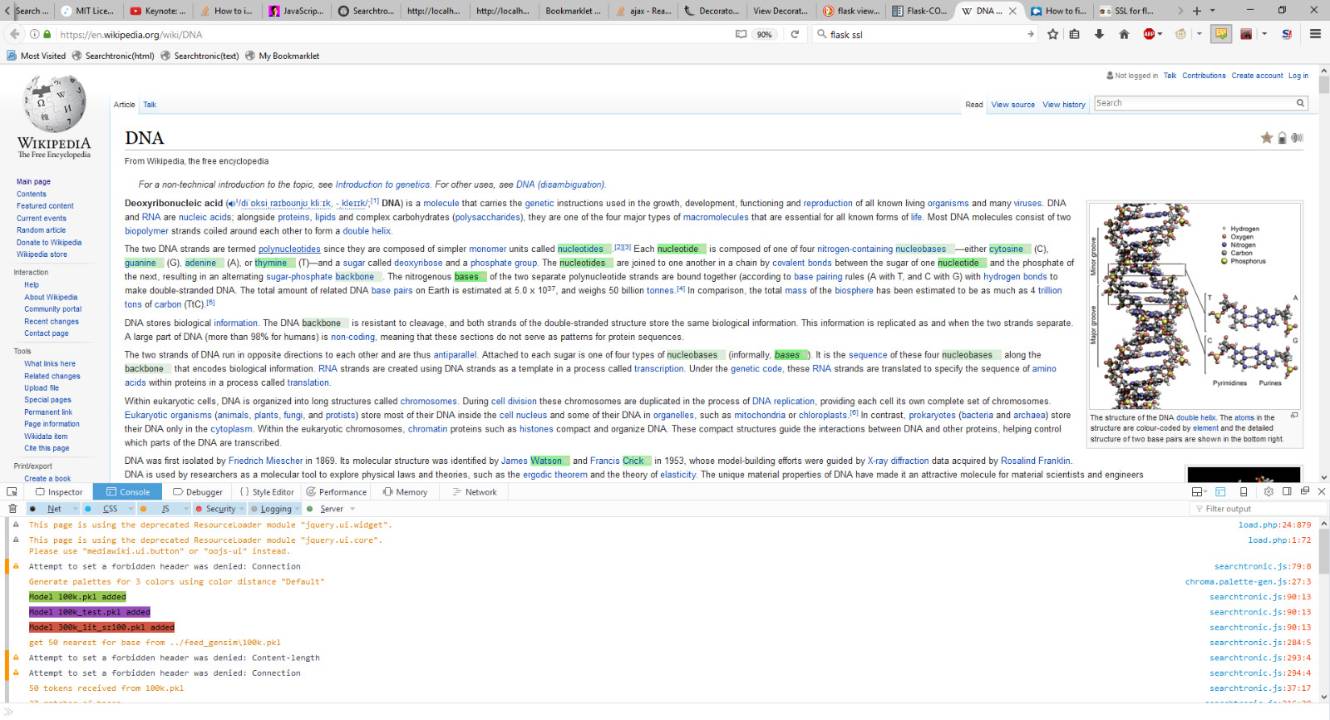The width and height of the screenshot is (1330, 720).
Task: Click the Adblock red stop-sign icon
Action: pyautogui.click(x=1150, y=34)
